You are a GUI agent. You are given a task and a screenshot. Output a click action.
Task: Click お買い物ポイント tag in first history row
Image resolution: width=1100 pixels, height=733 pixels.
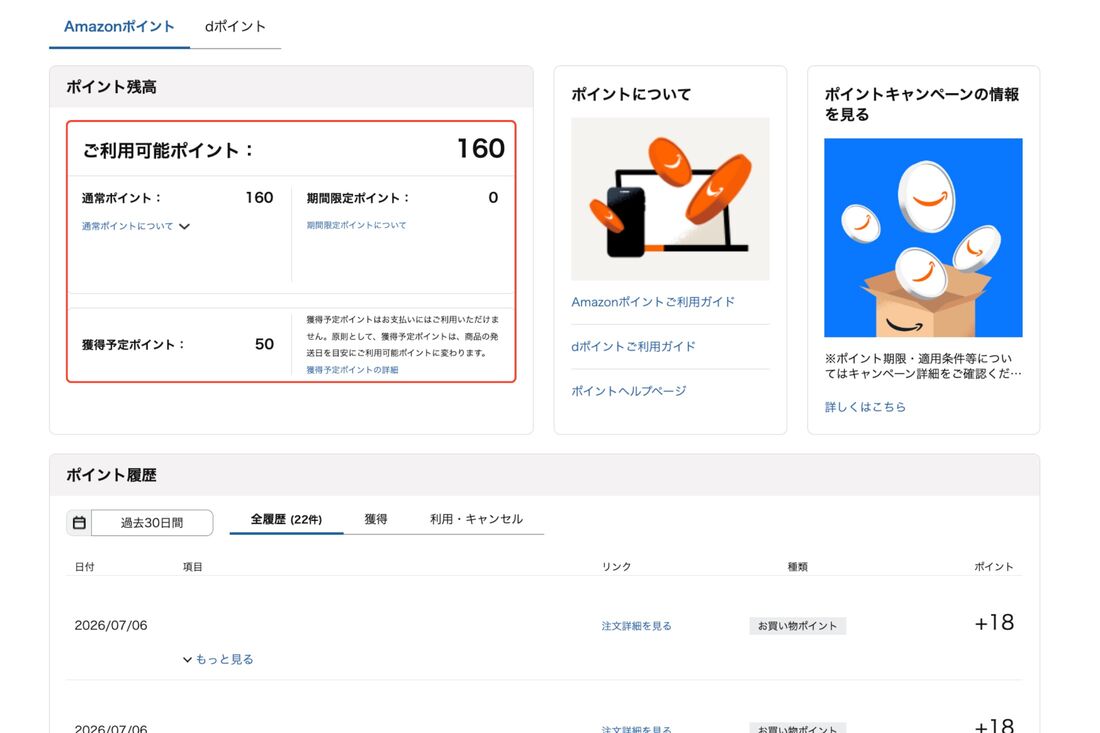point(798,626)
